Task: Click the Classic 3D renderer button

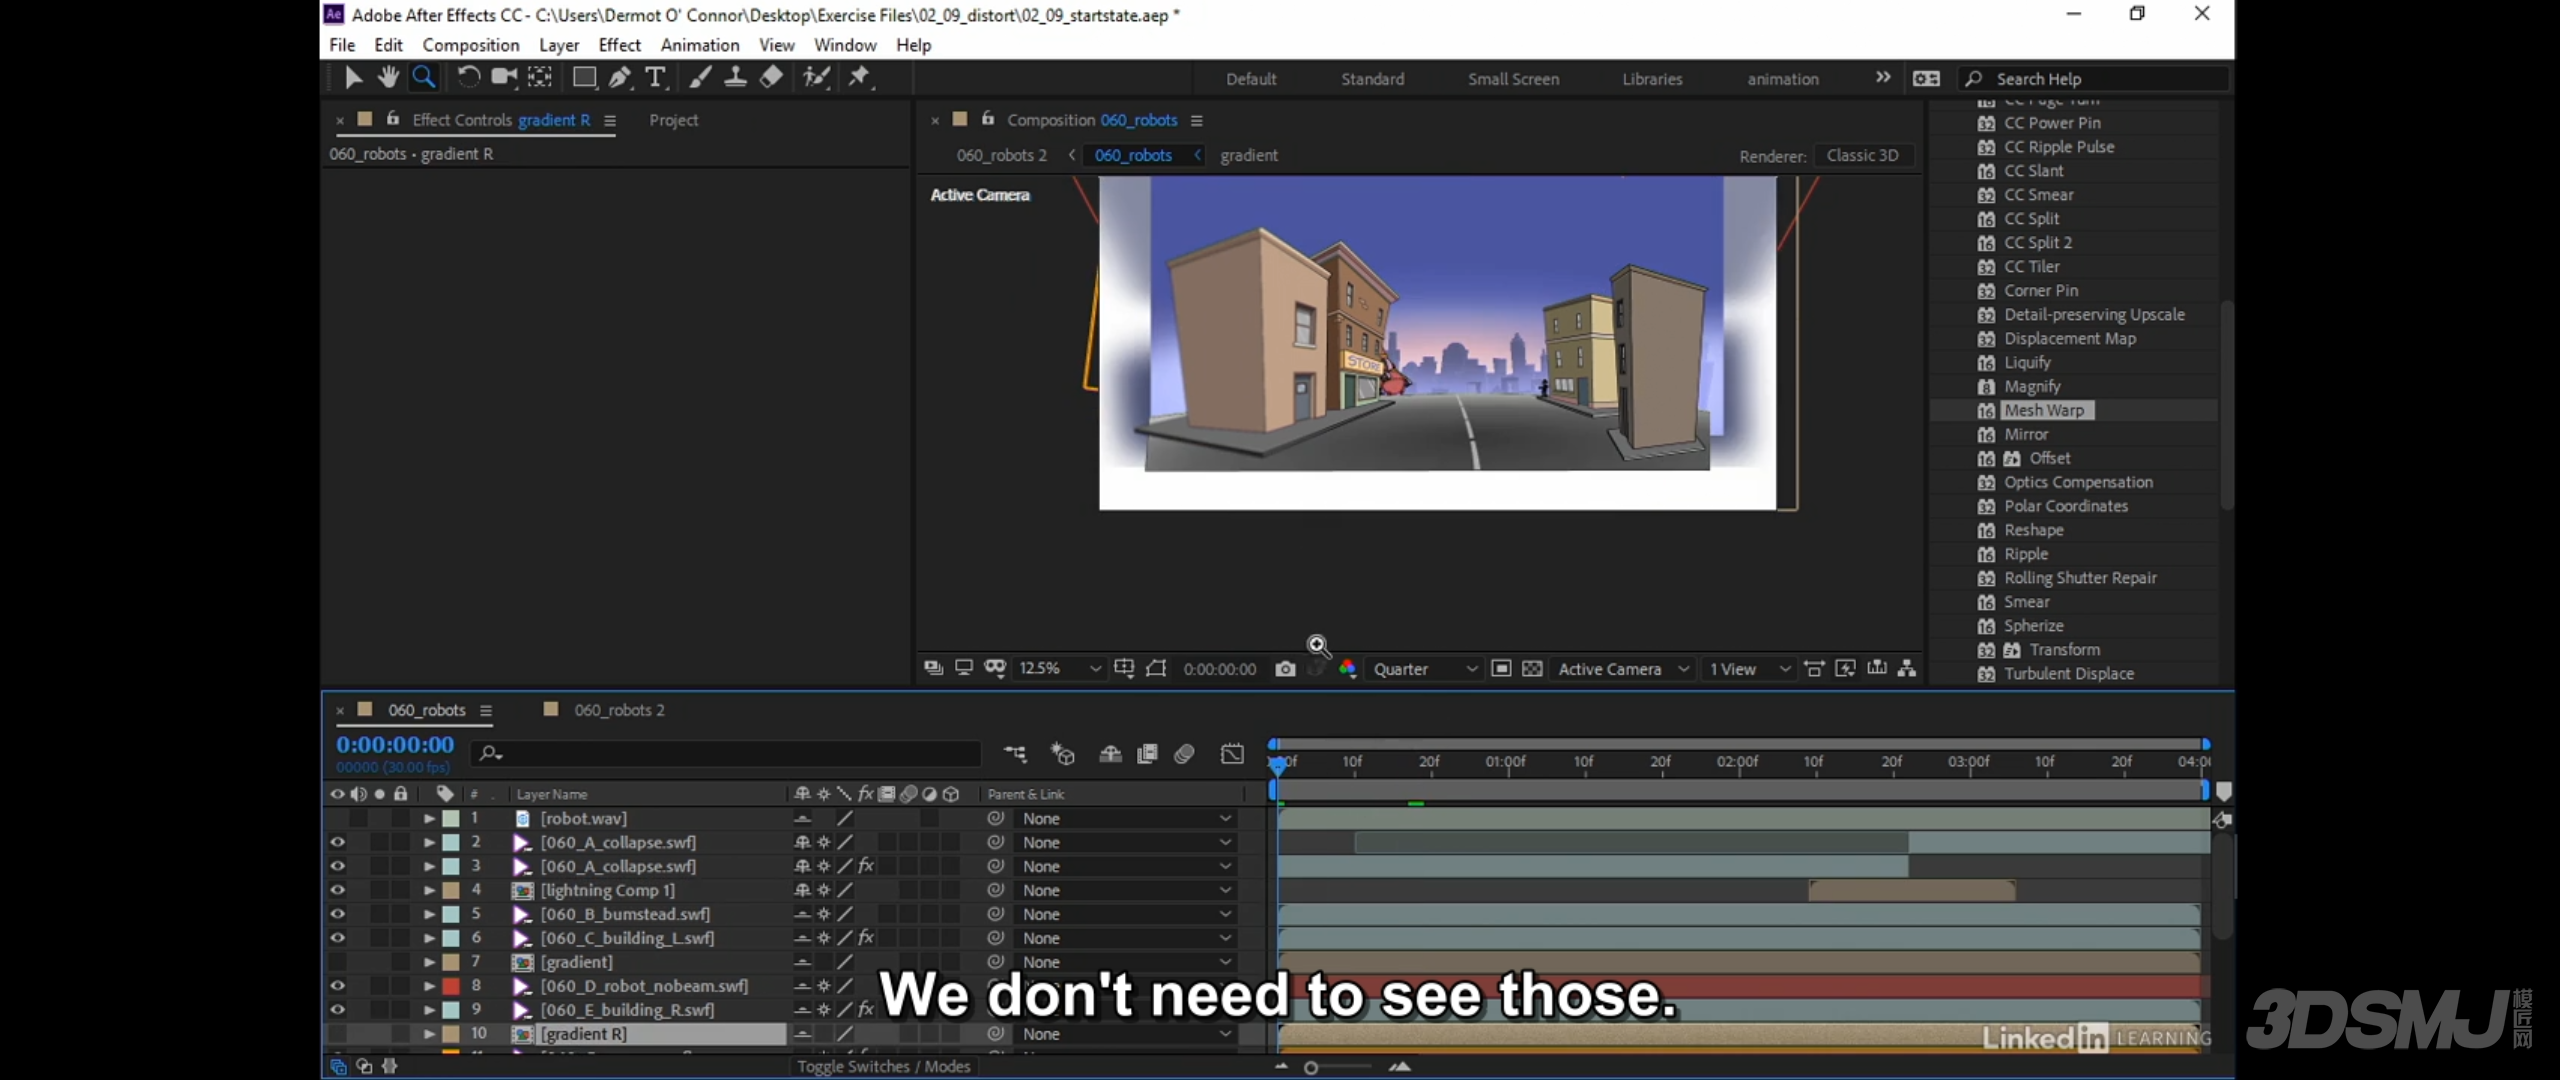Action: click(1862, 155)
